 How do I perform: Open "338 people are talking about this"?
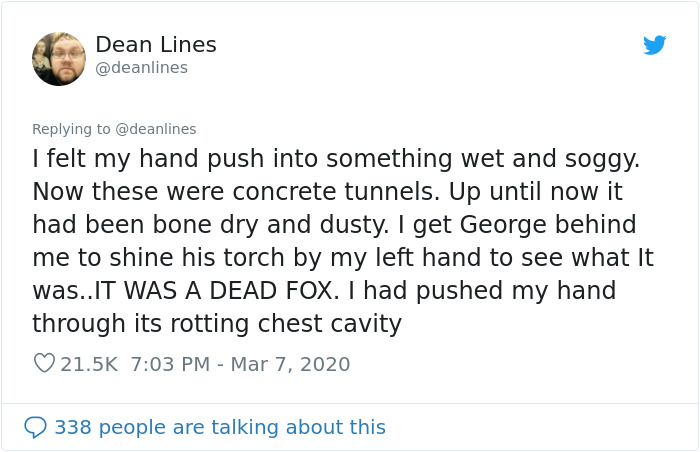(219, 427)
